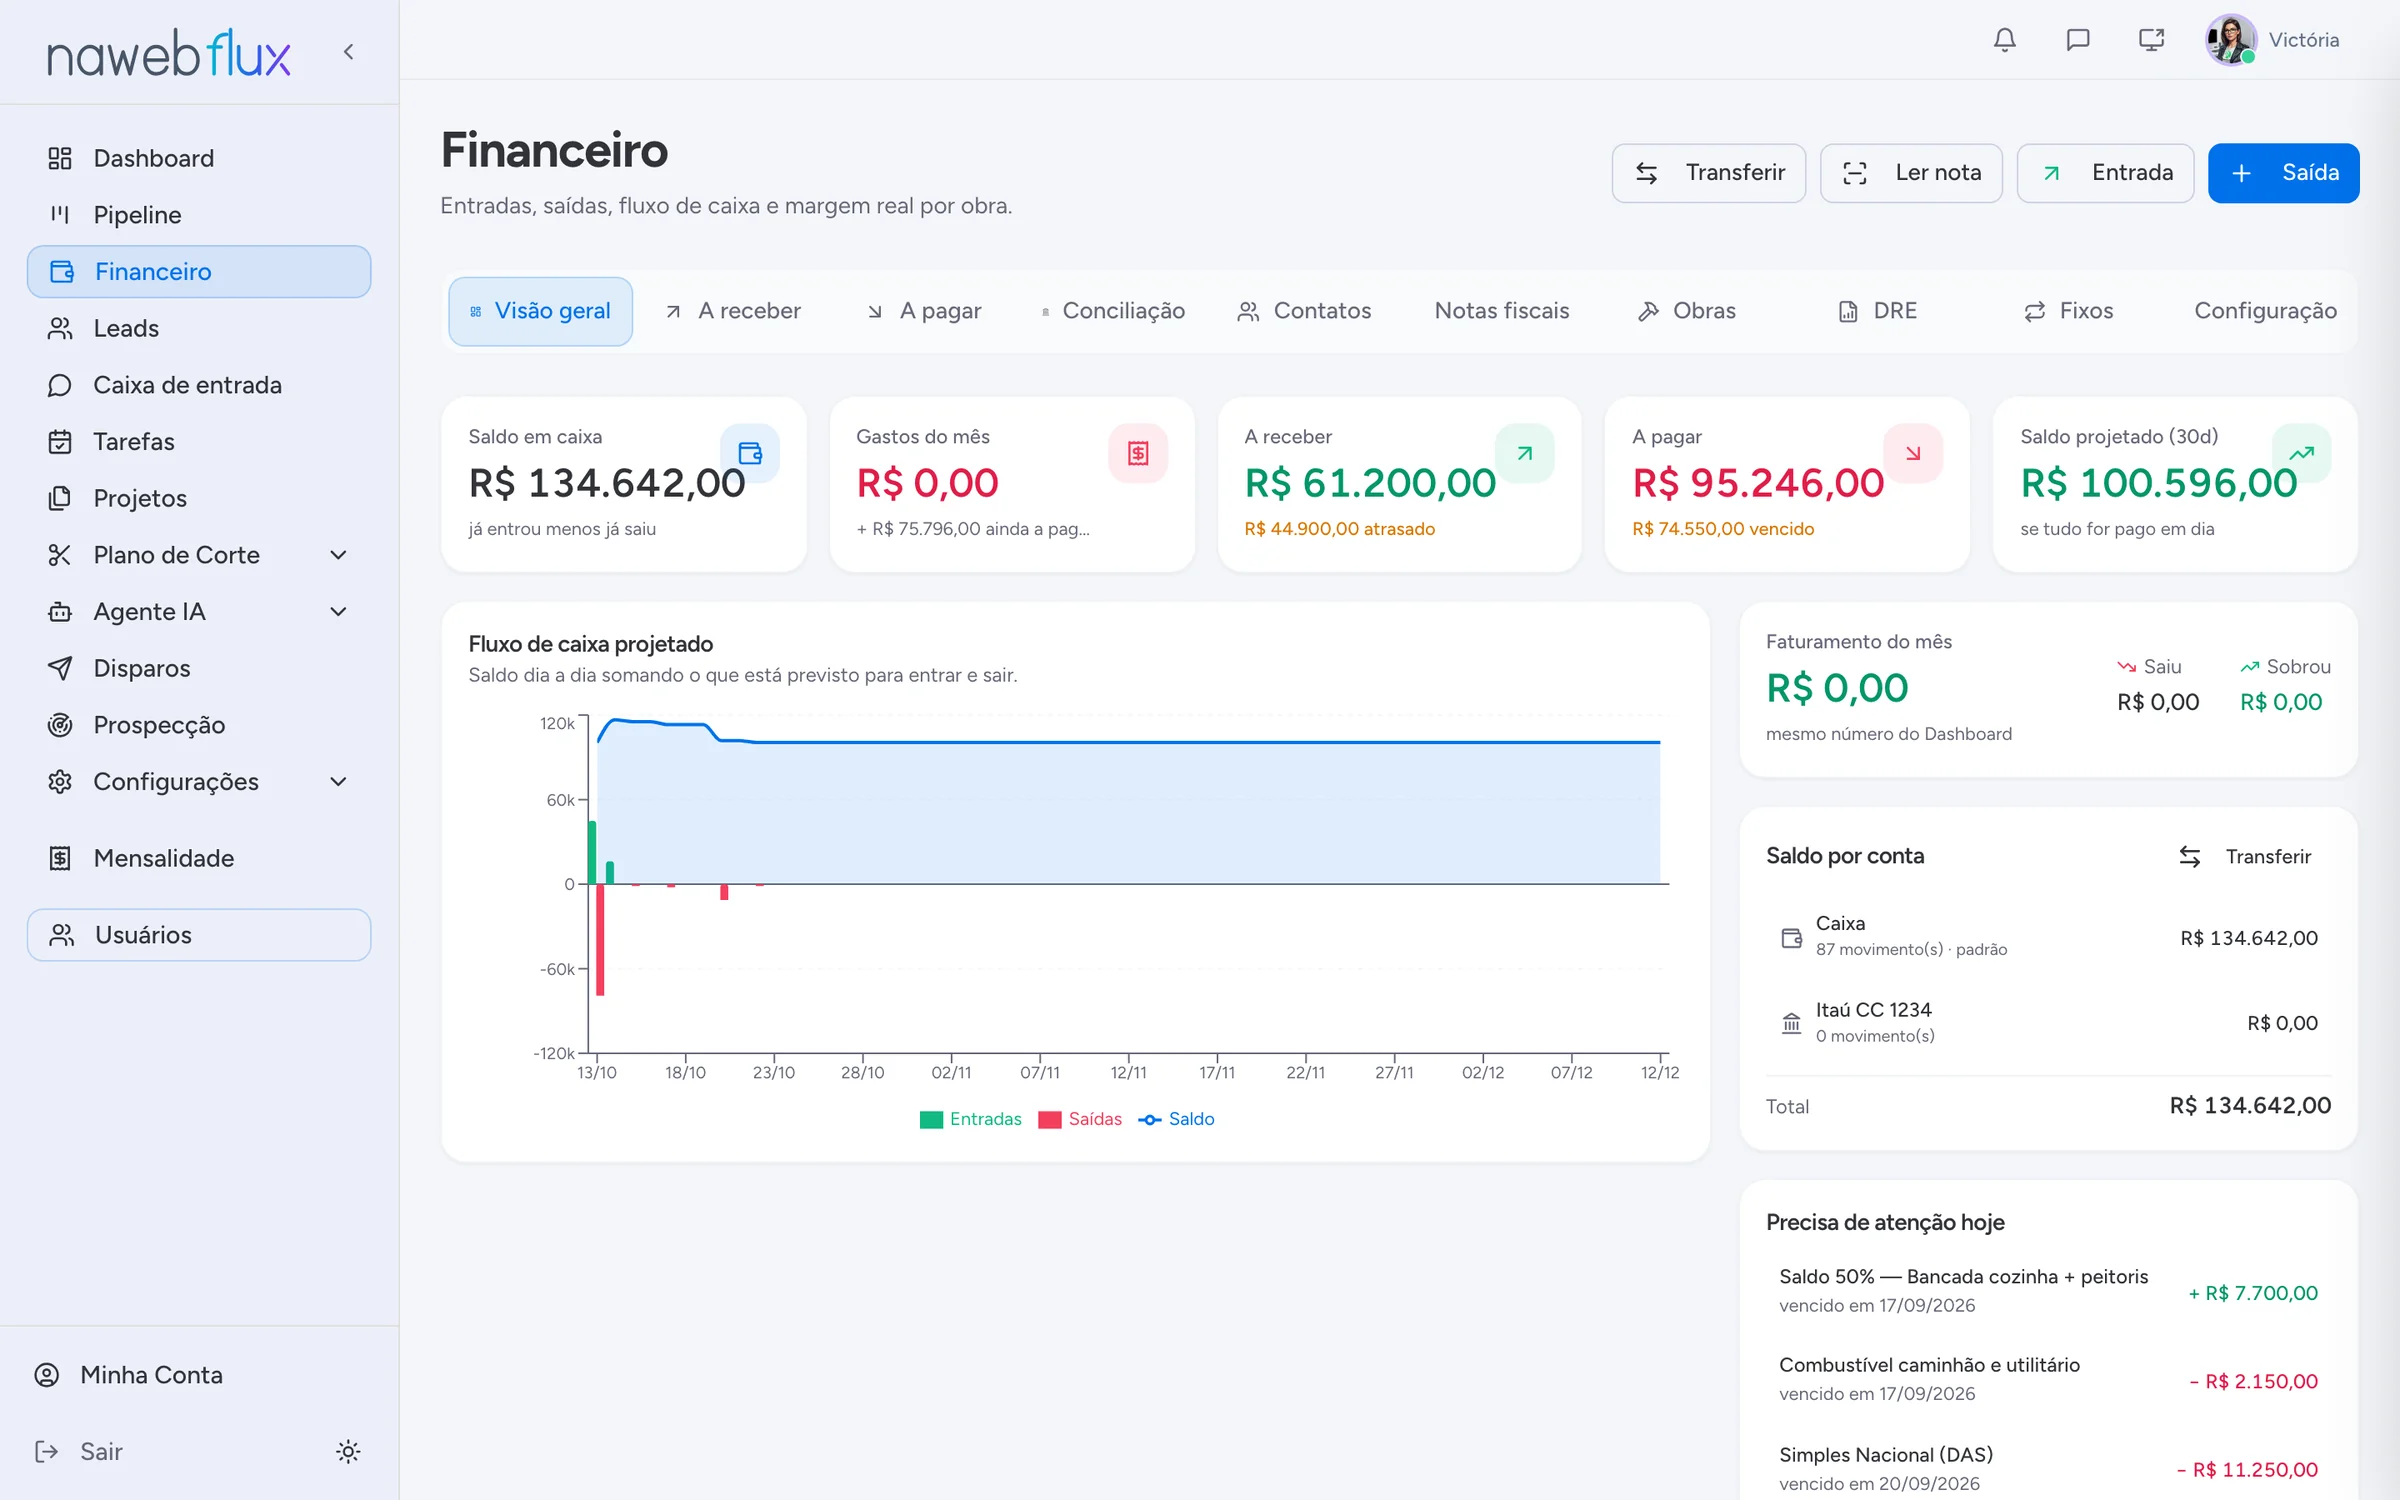Add a new Entrada

pyautogui.click(x=2105, y=173)
